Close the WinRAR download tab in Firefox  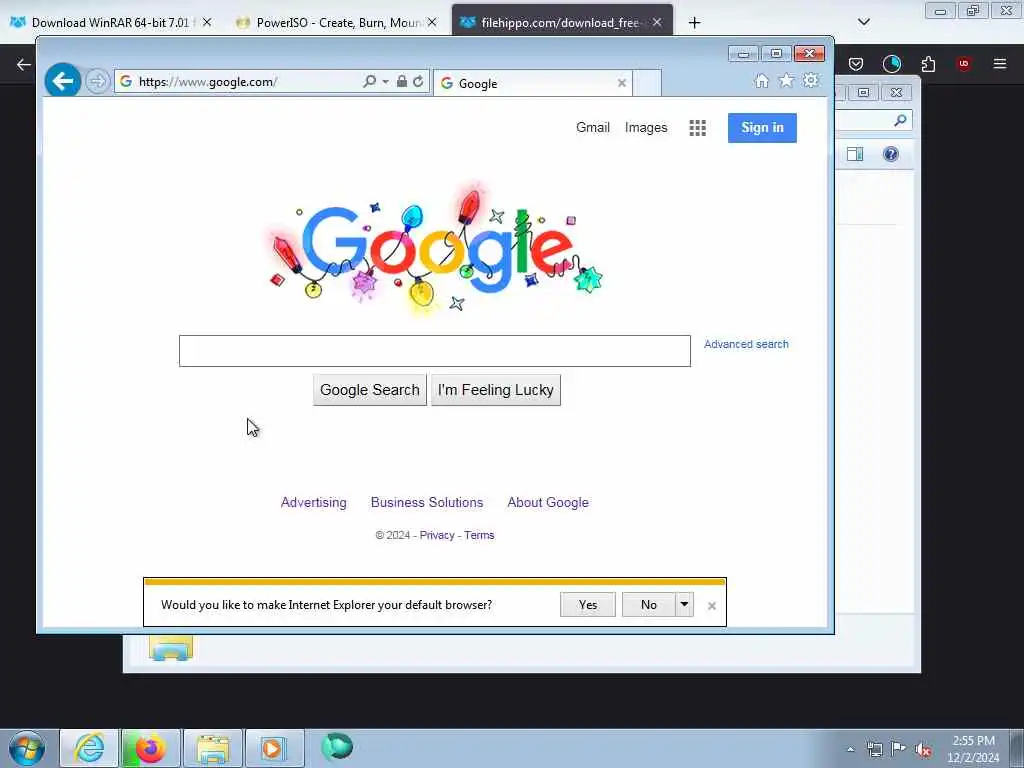click(207, 22)
